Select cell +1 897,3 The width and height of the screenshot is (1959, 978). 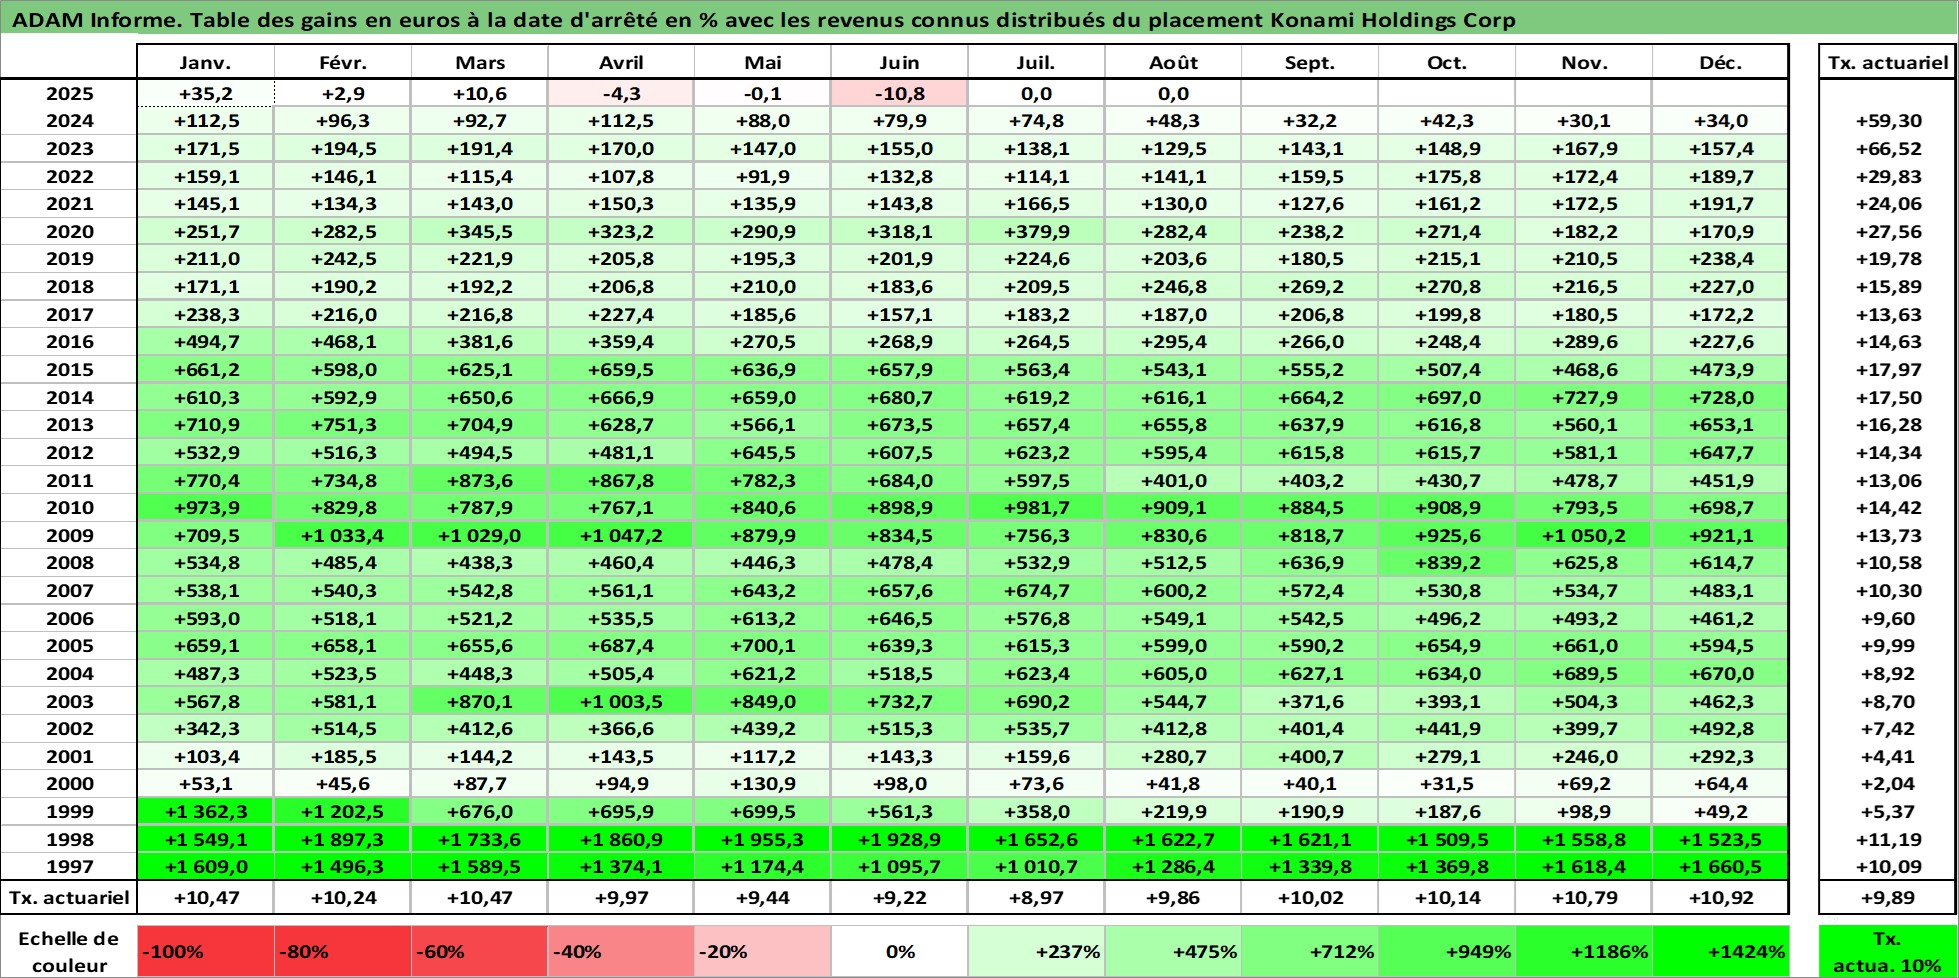click(343, 840)
